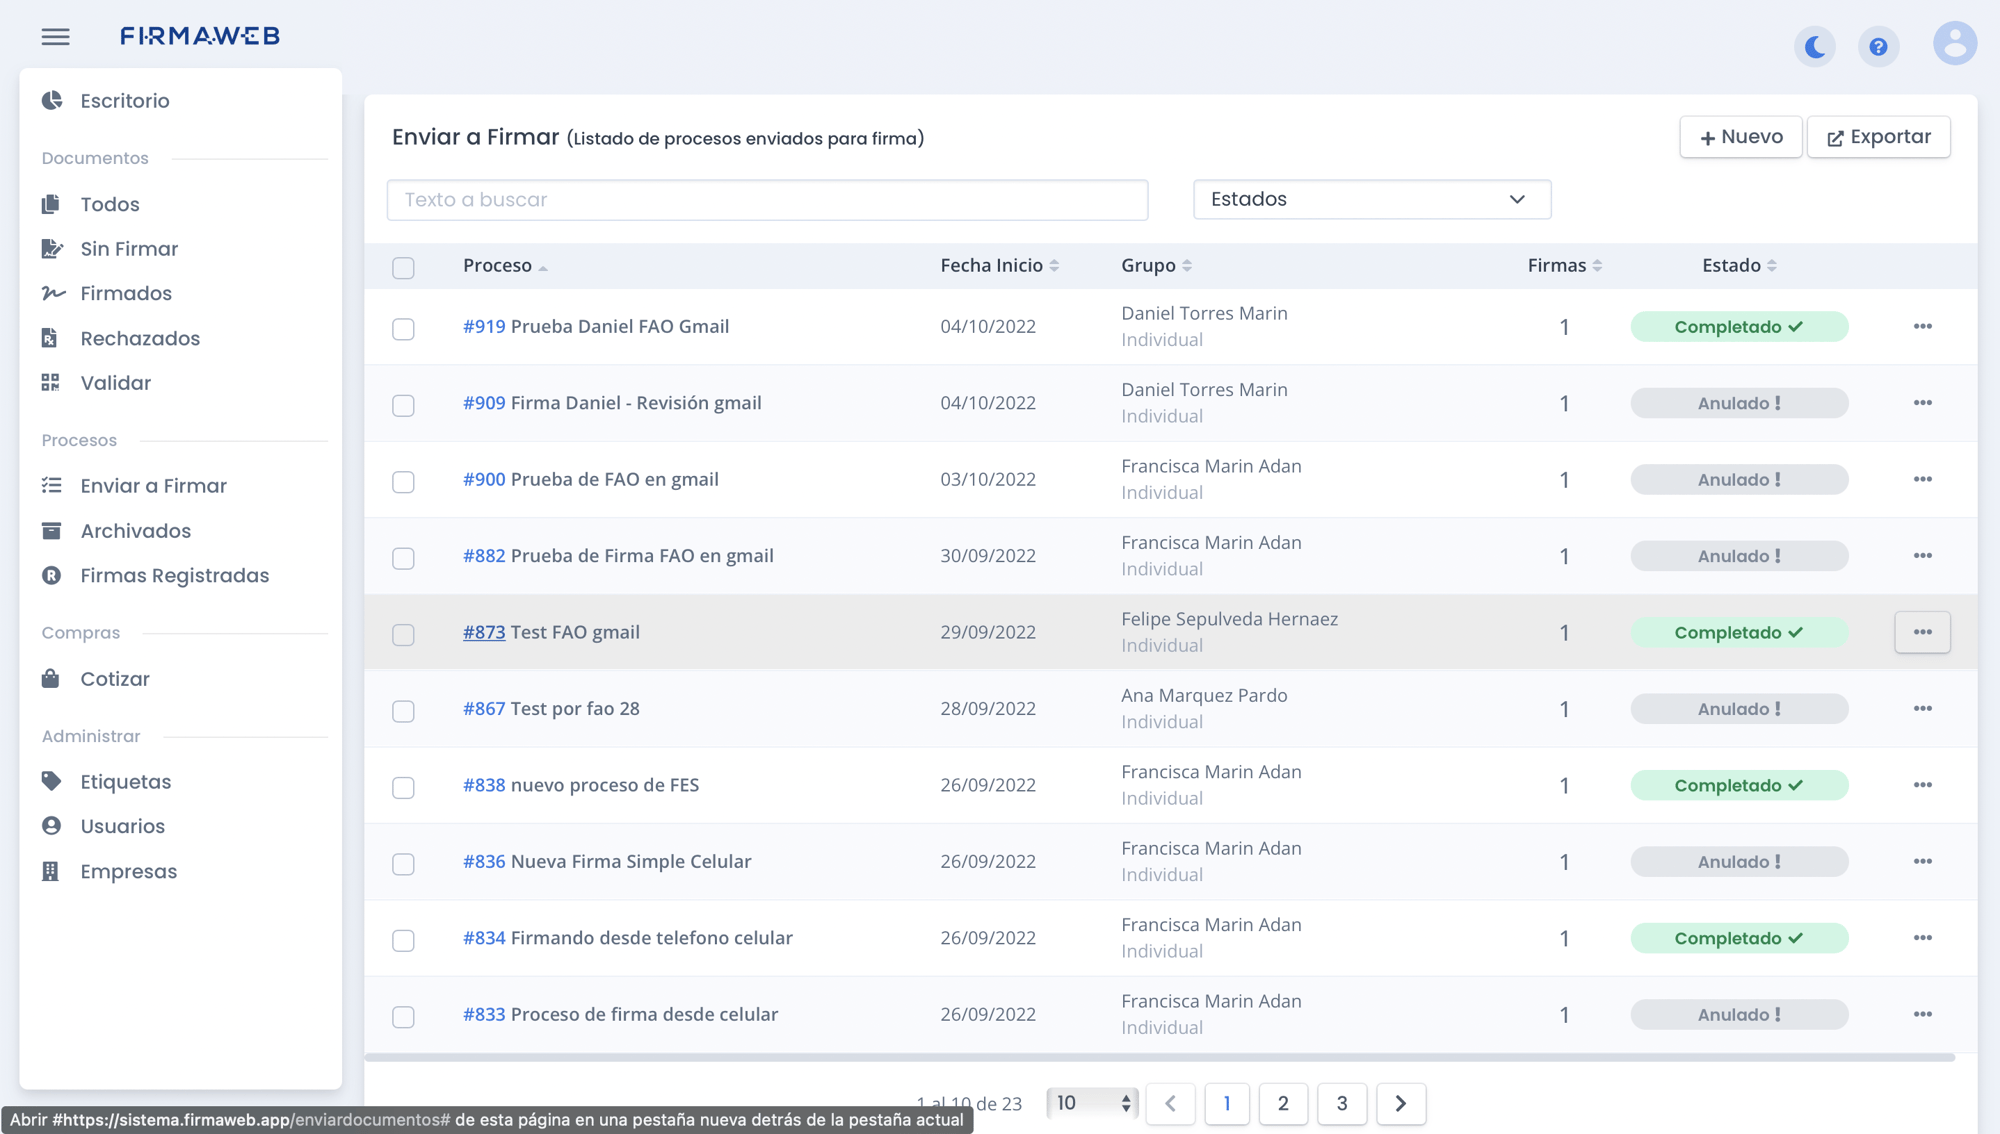Select checkbox for Prueba de Firma FAO en gmail

[x=403, y=558]
